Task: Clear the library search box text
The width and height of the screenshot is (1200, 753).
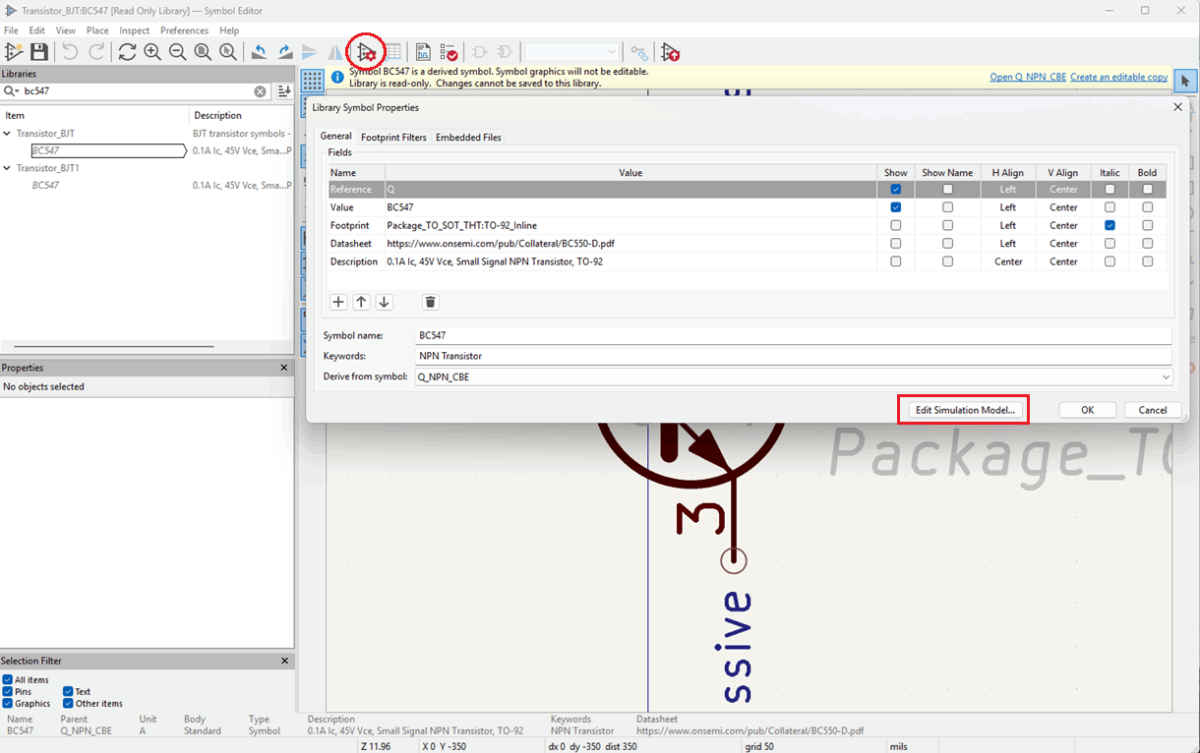Action: pos(260,91)
